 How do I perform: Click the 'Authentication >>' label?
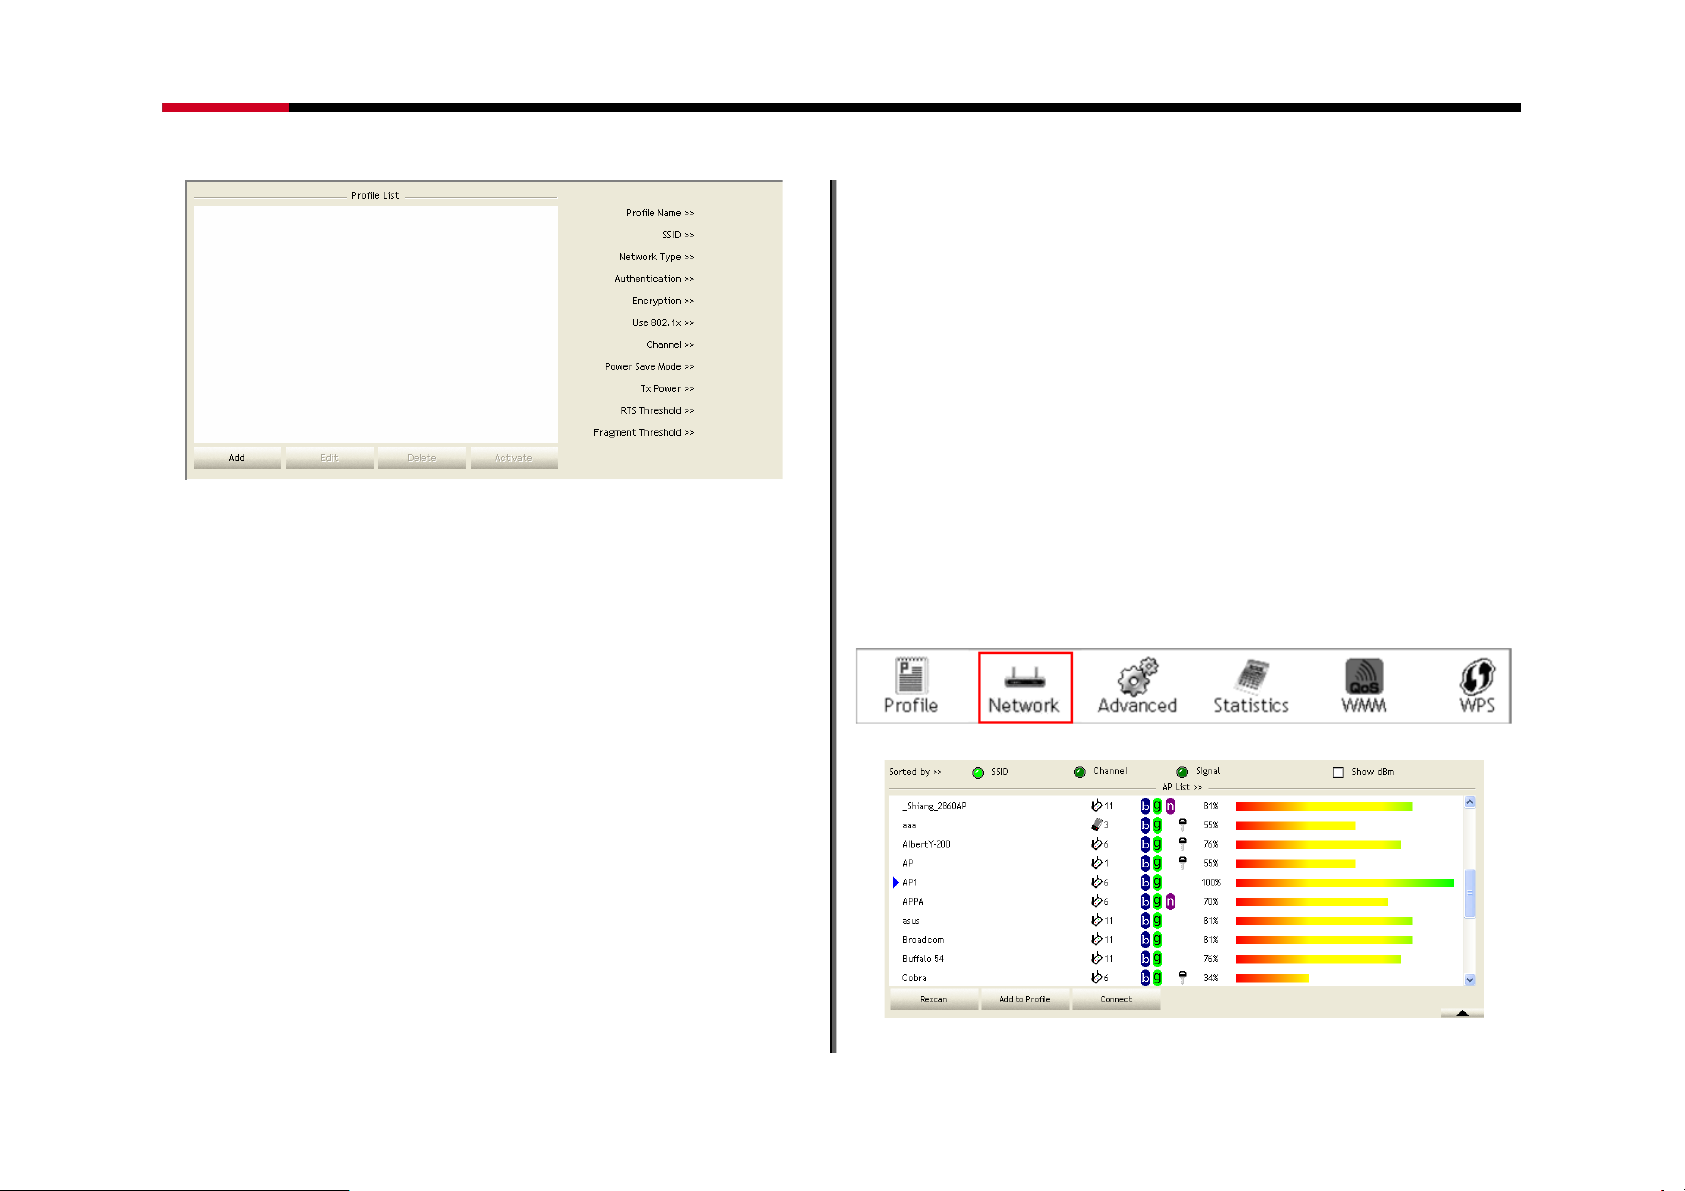pos(654,279)
